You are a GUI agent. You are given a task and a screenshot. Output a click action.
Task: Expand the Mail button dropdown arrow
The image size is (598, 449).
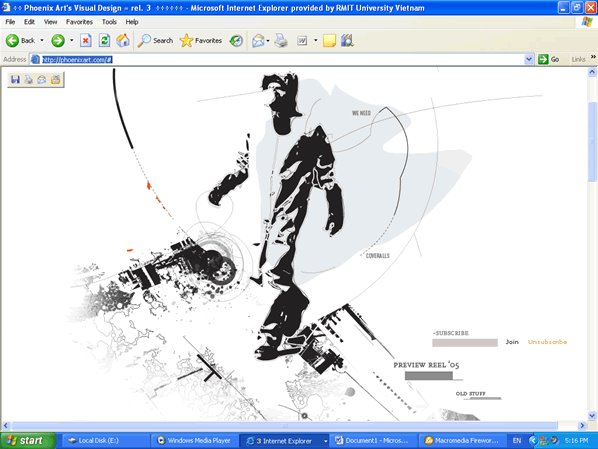pos(268,40)
